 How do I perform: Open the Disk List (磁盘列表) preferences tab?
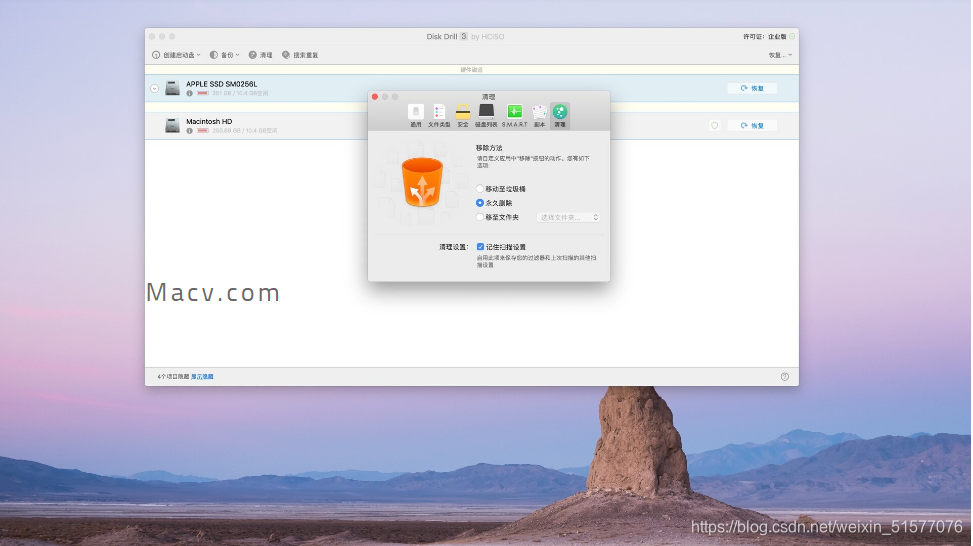click(x=486, y=115)
